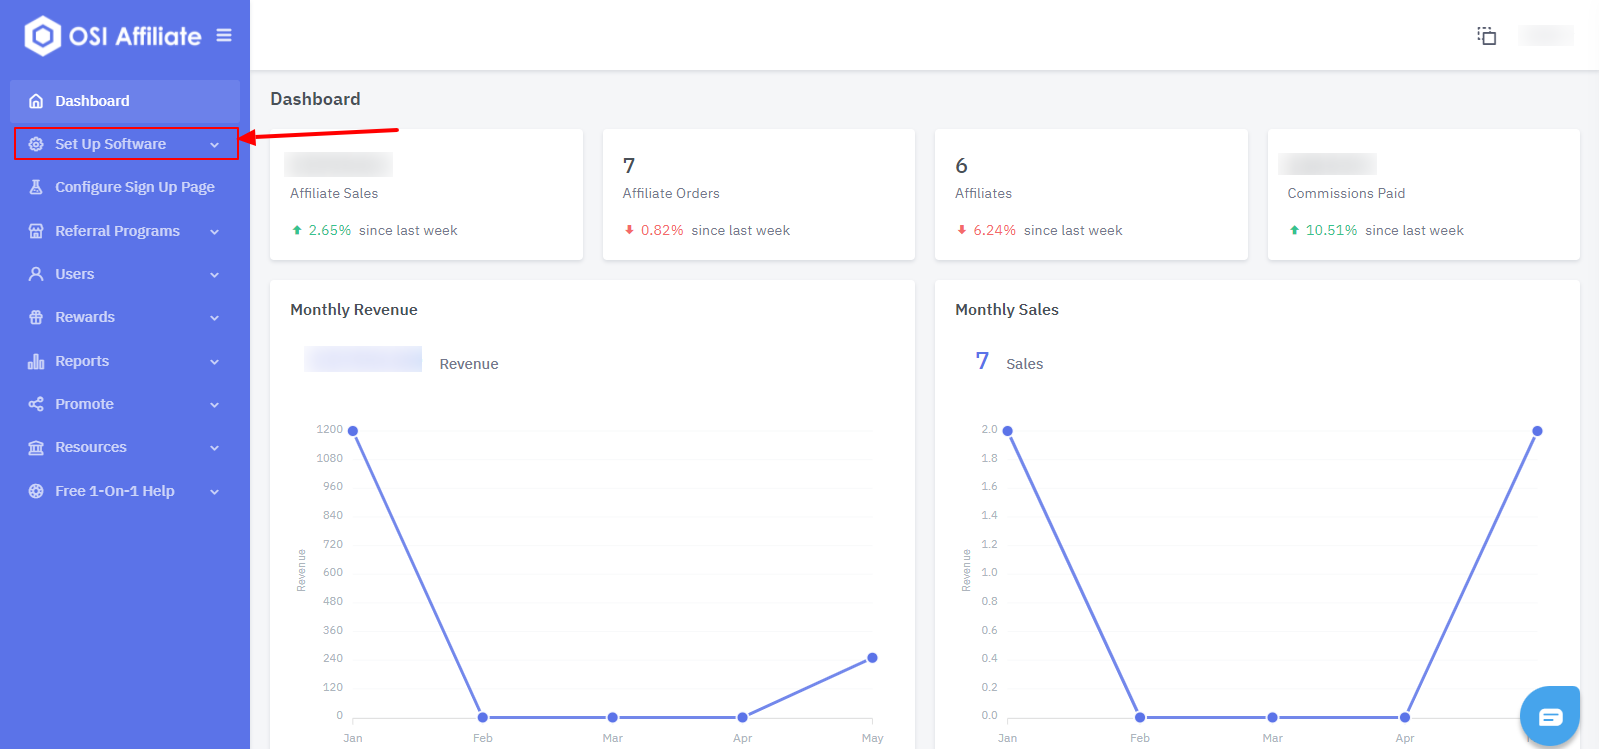
Task: Click the OSI Affiliate brand name
Action: 135,36
